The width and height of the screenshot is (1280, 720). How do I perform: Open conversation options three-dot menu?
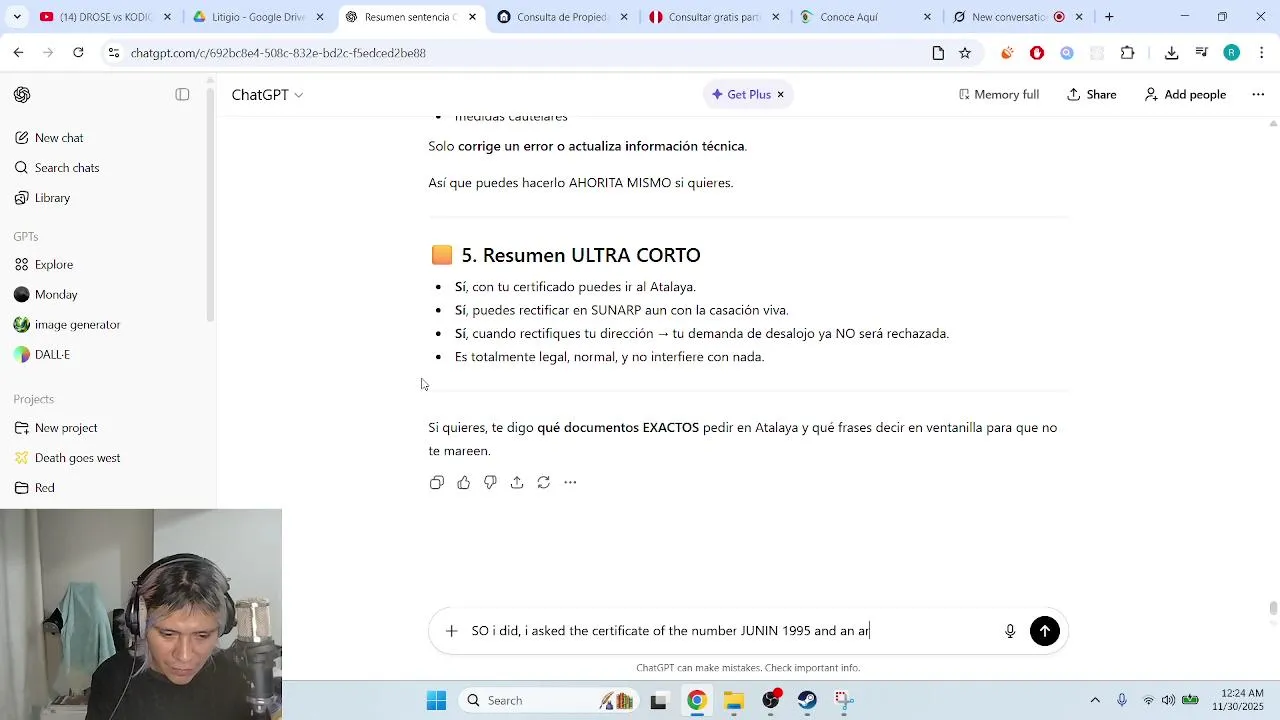(1258, 95)
